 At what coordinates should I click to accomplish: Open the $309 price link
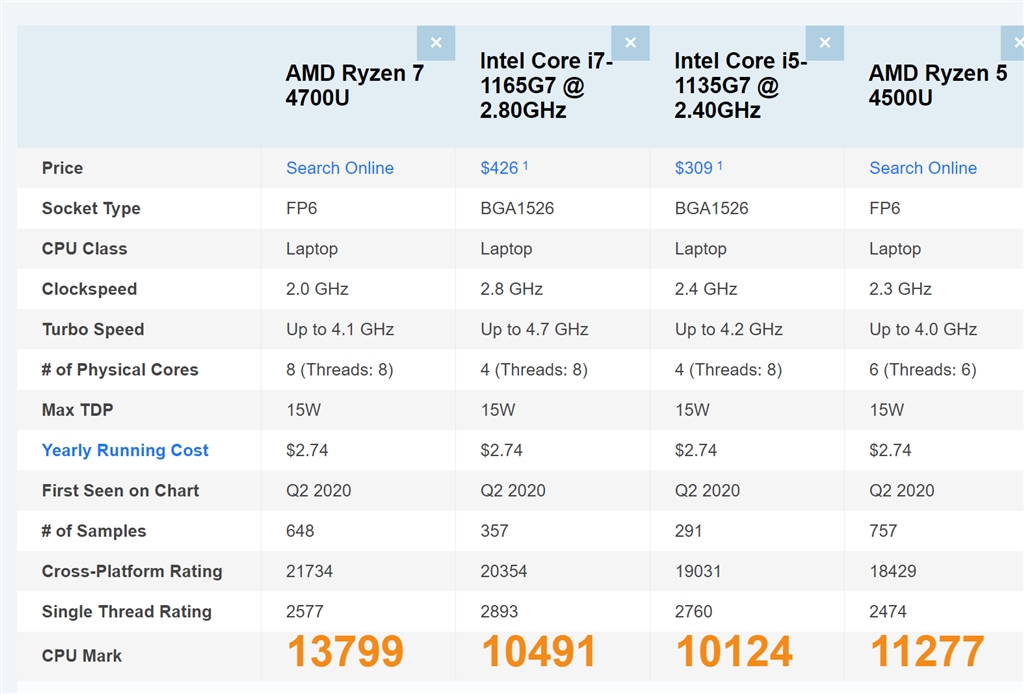pyautogui.click(x=694, y=168)
